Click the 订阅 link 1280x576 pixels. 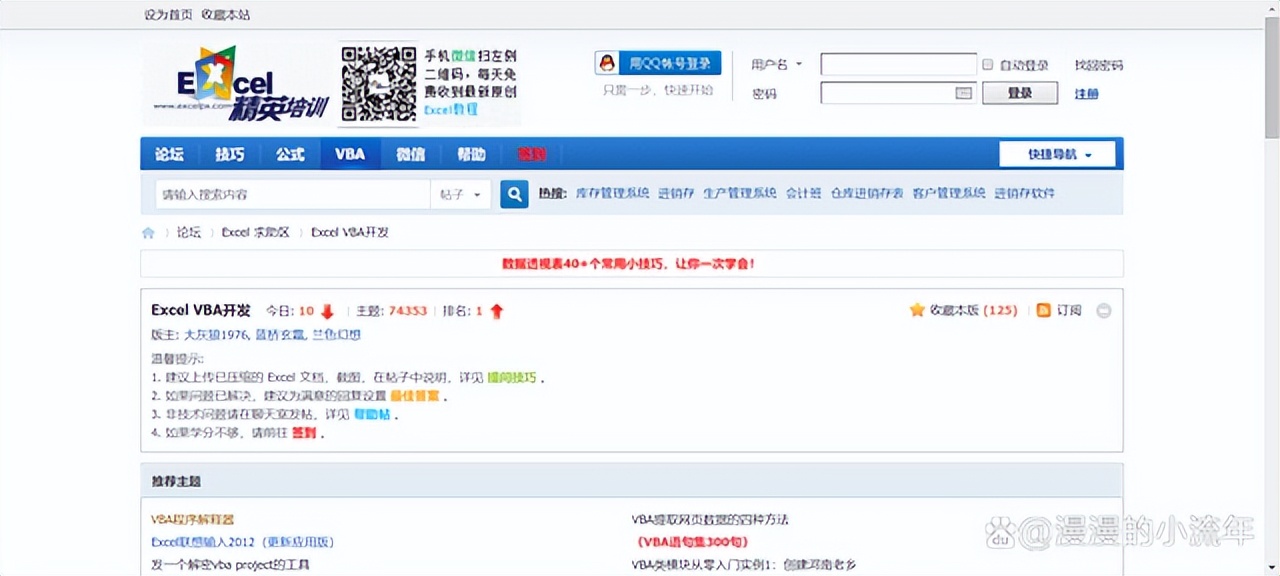(1069, 310)
